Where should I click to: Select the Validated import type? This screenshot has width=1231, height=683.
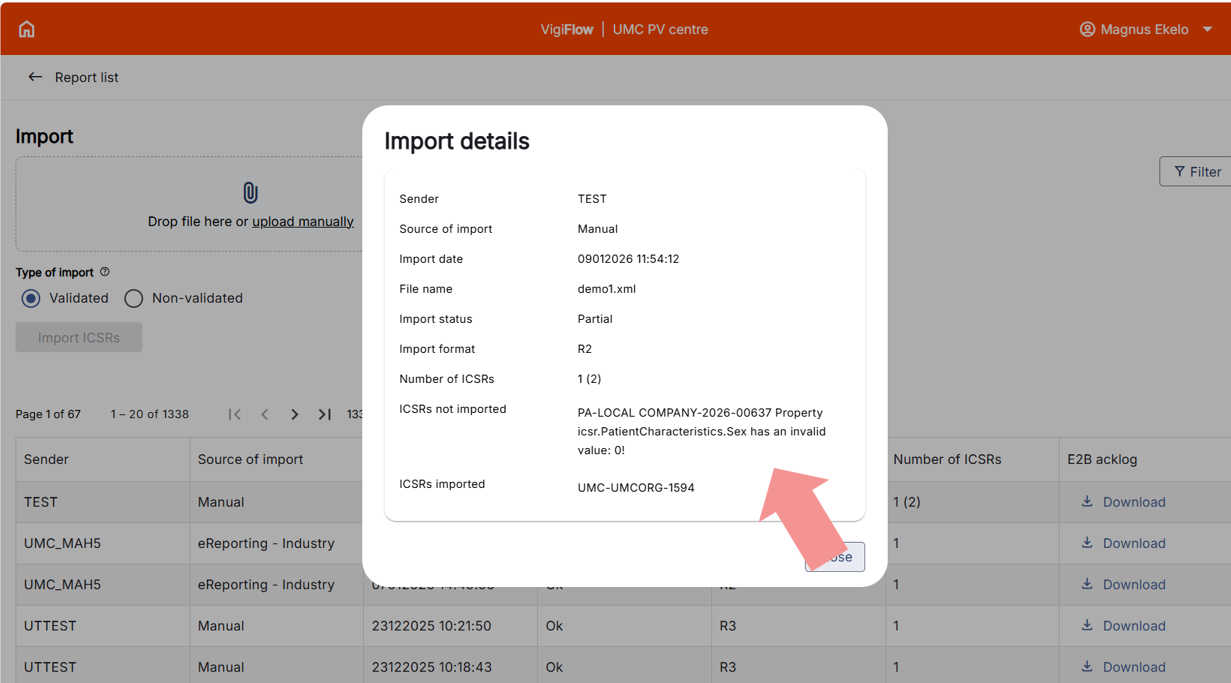pyautogui.click(x=31, y=298)
